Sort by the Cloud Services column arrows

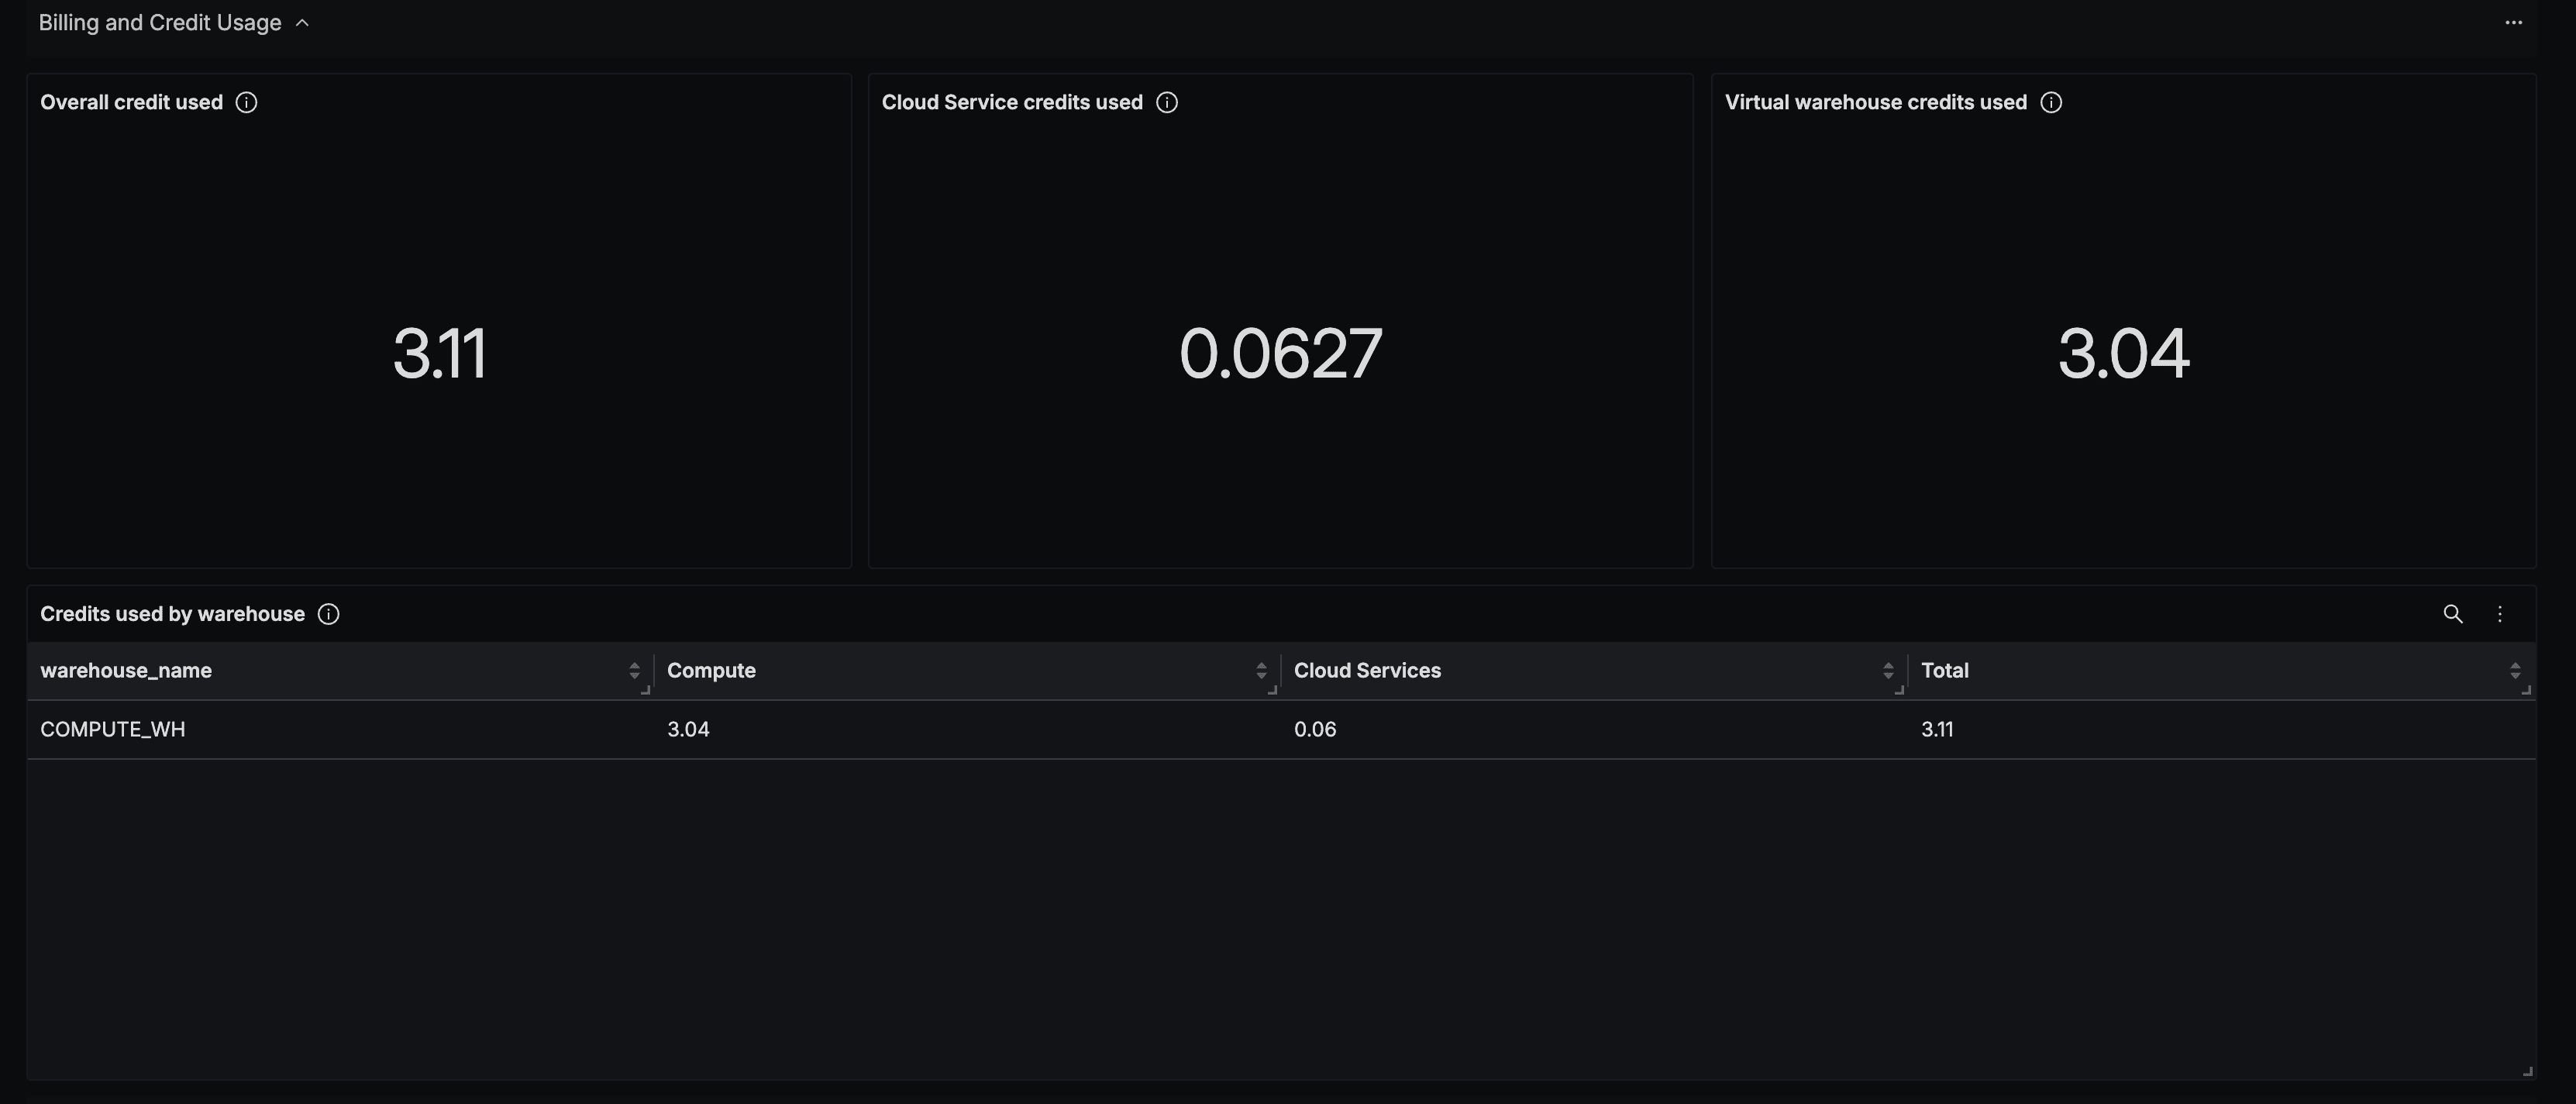click(x=1888, y=671)
